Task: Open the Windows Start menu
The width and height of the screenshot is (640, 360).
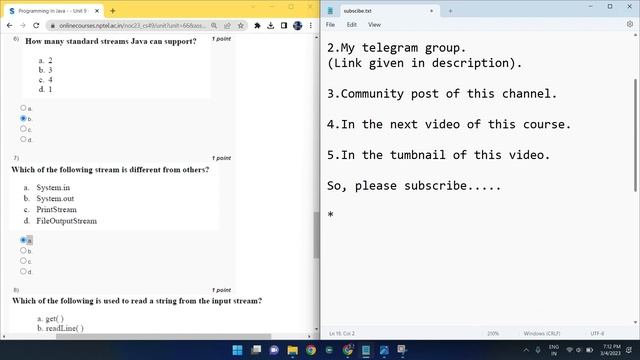Action: tap(237, 350)
